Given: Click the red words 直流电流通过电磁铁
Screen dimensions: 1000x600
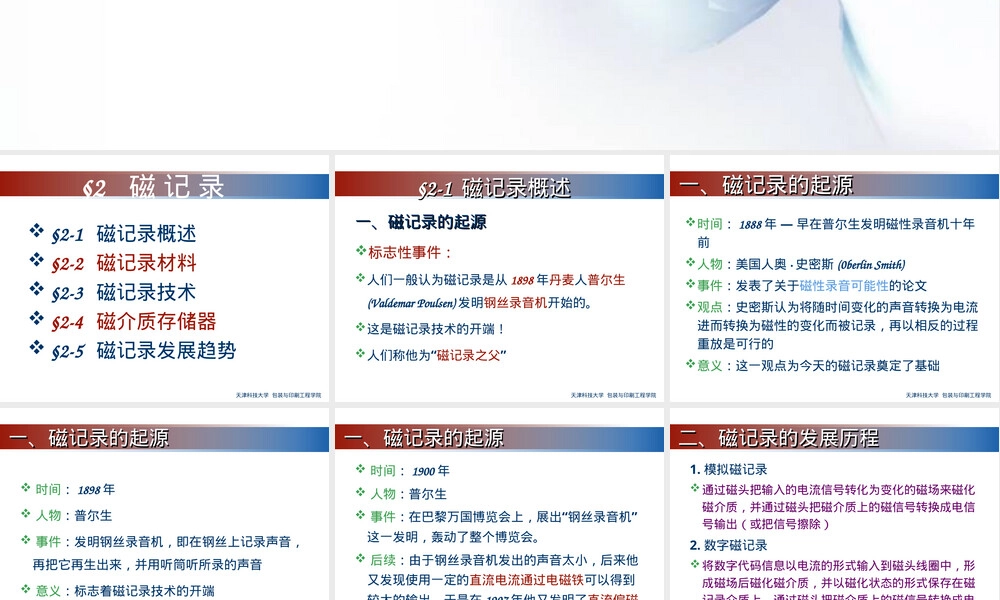Looking at the screenshot, I should pos(527,580).
